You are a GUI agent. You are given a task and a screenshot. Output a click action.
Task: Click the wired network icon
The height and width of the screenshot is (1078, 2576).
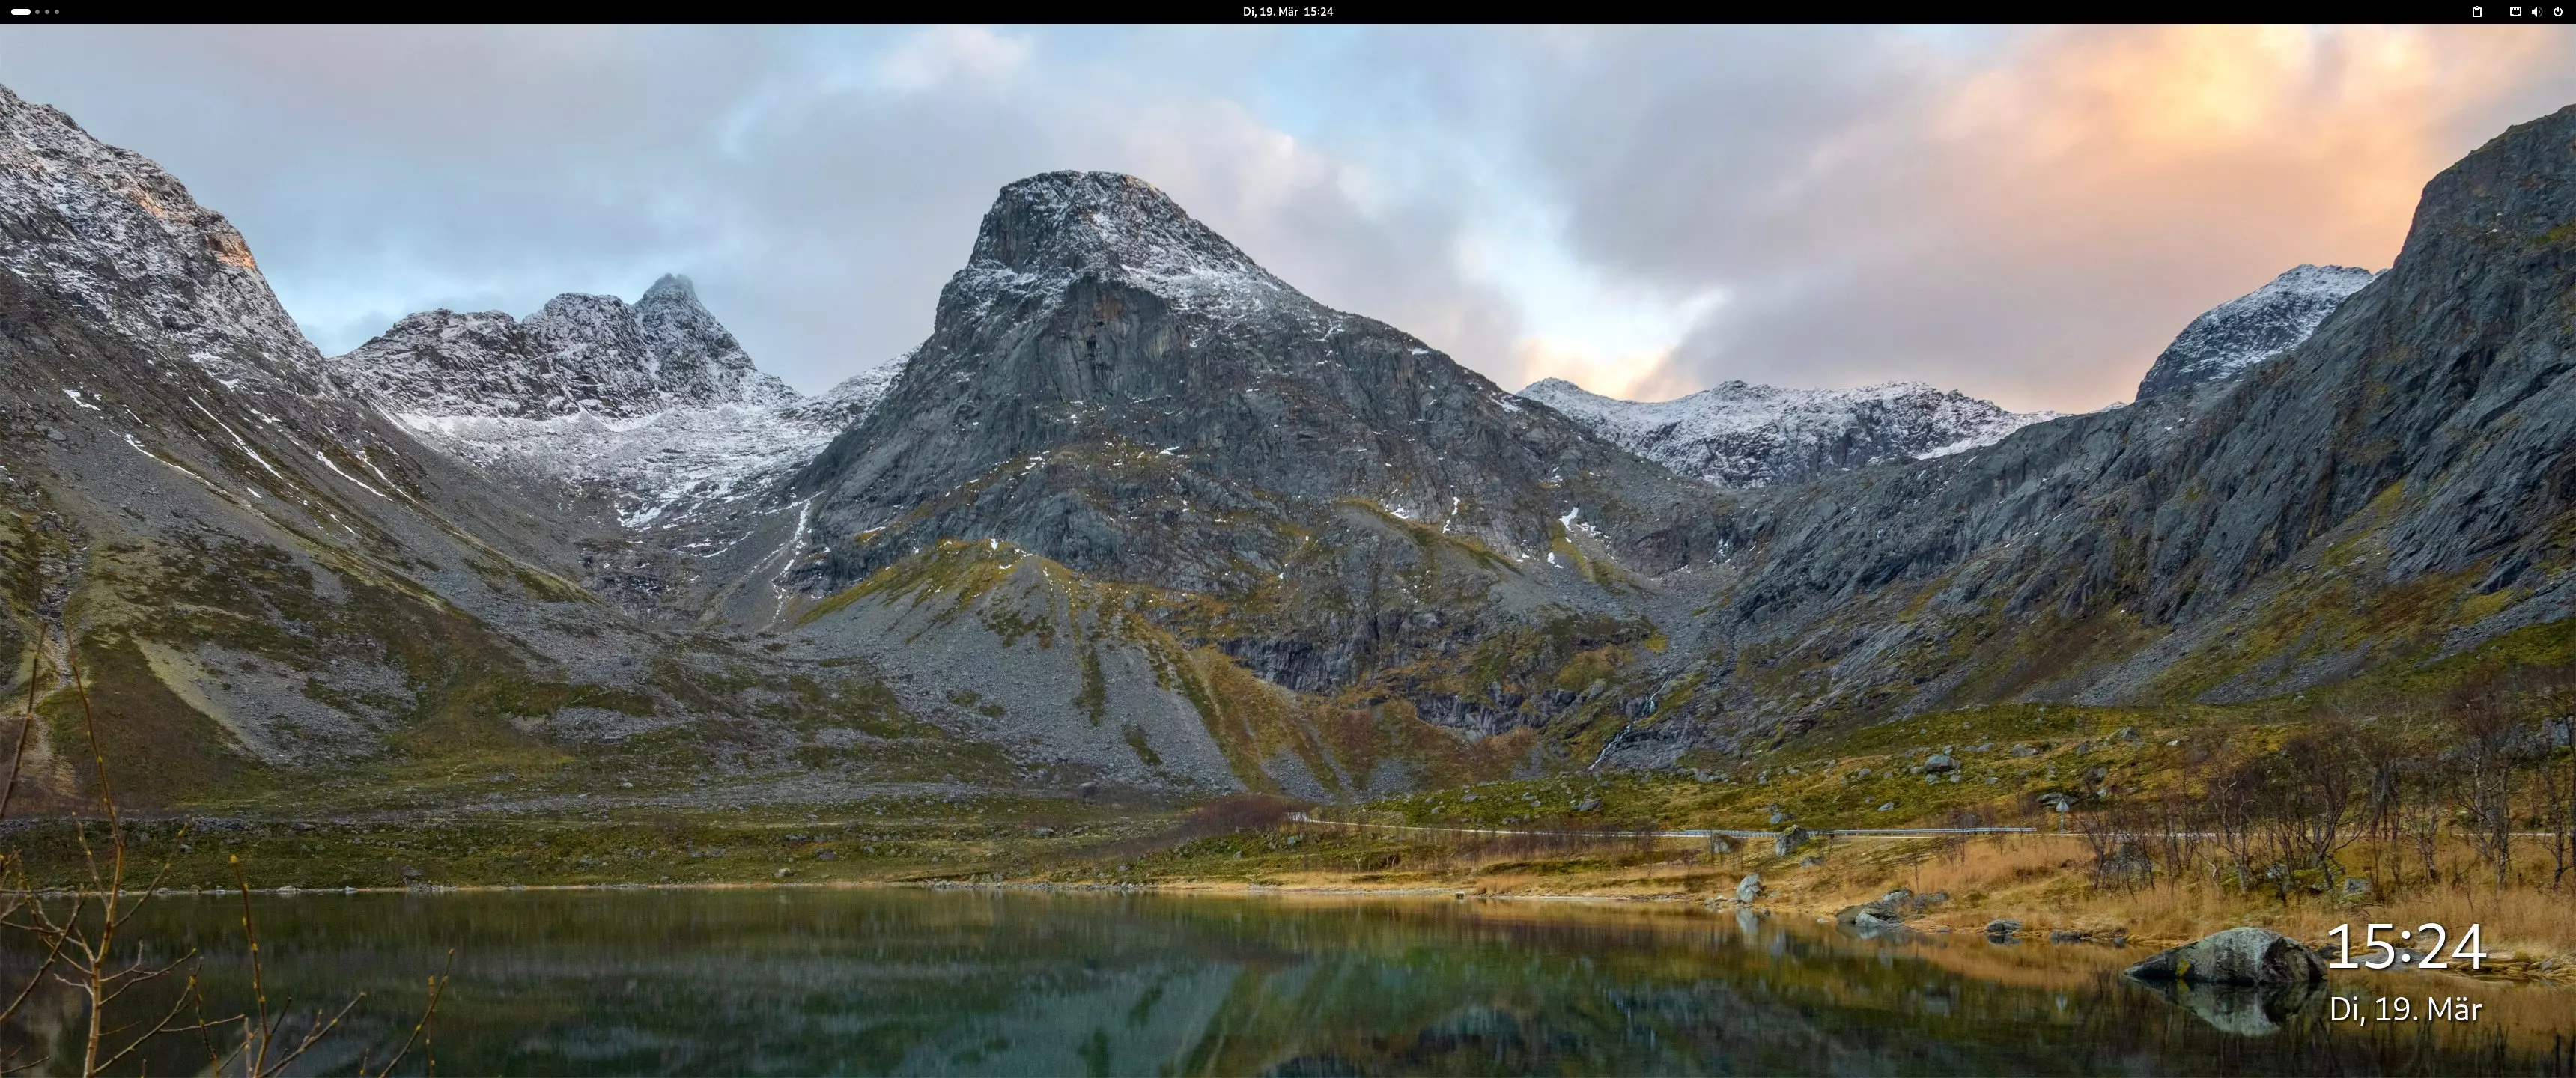2515,12
